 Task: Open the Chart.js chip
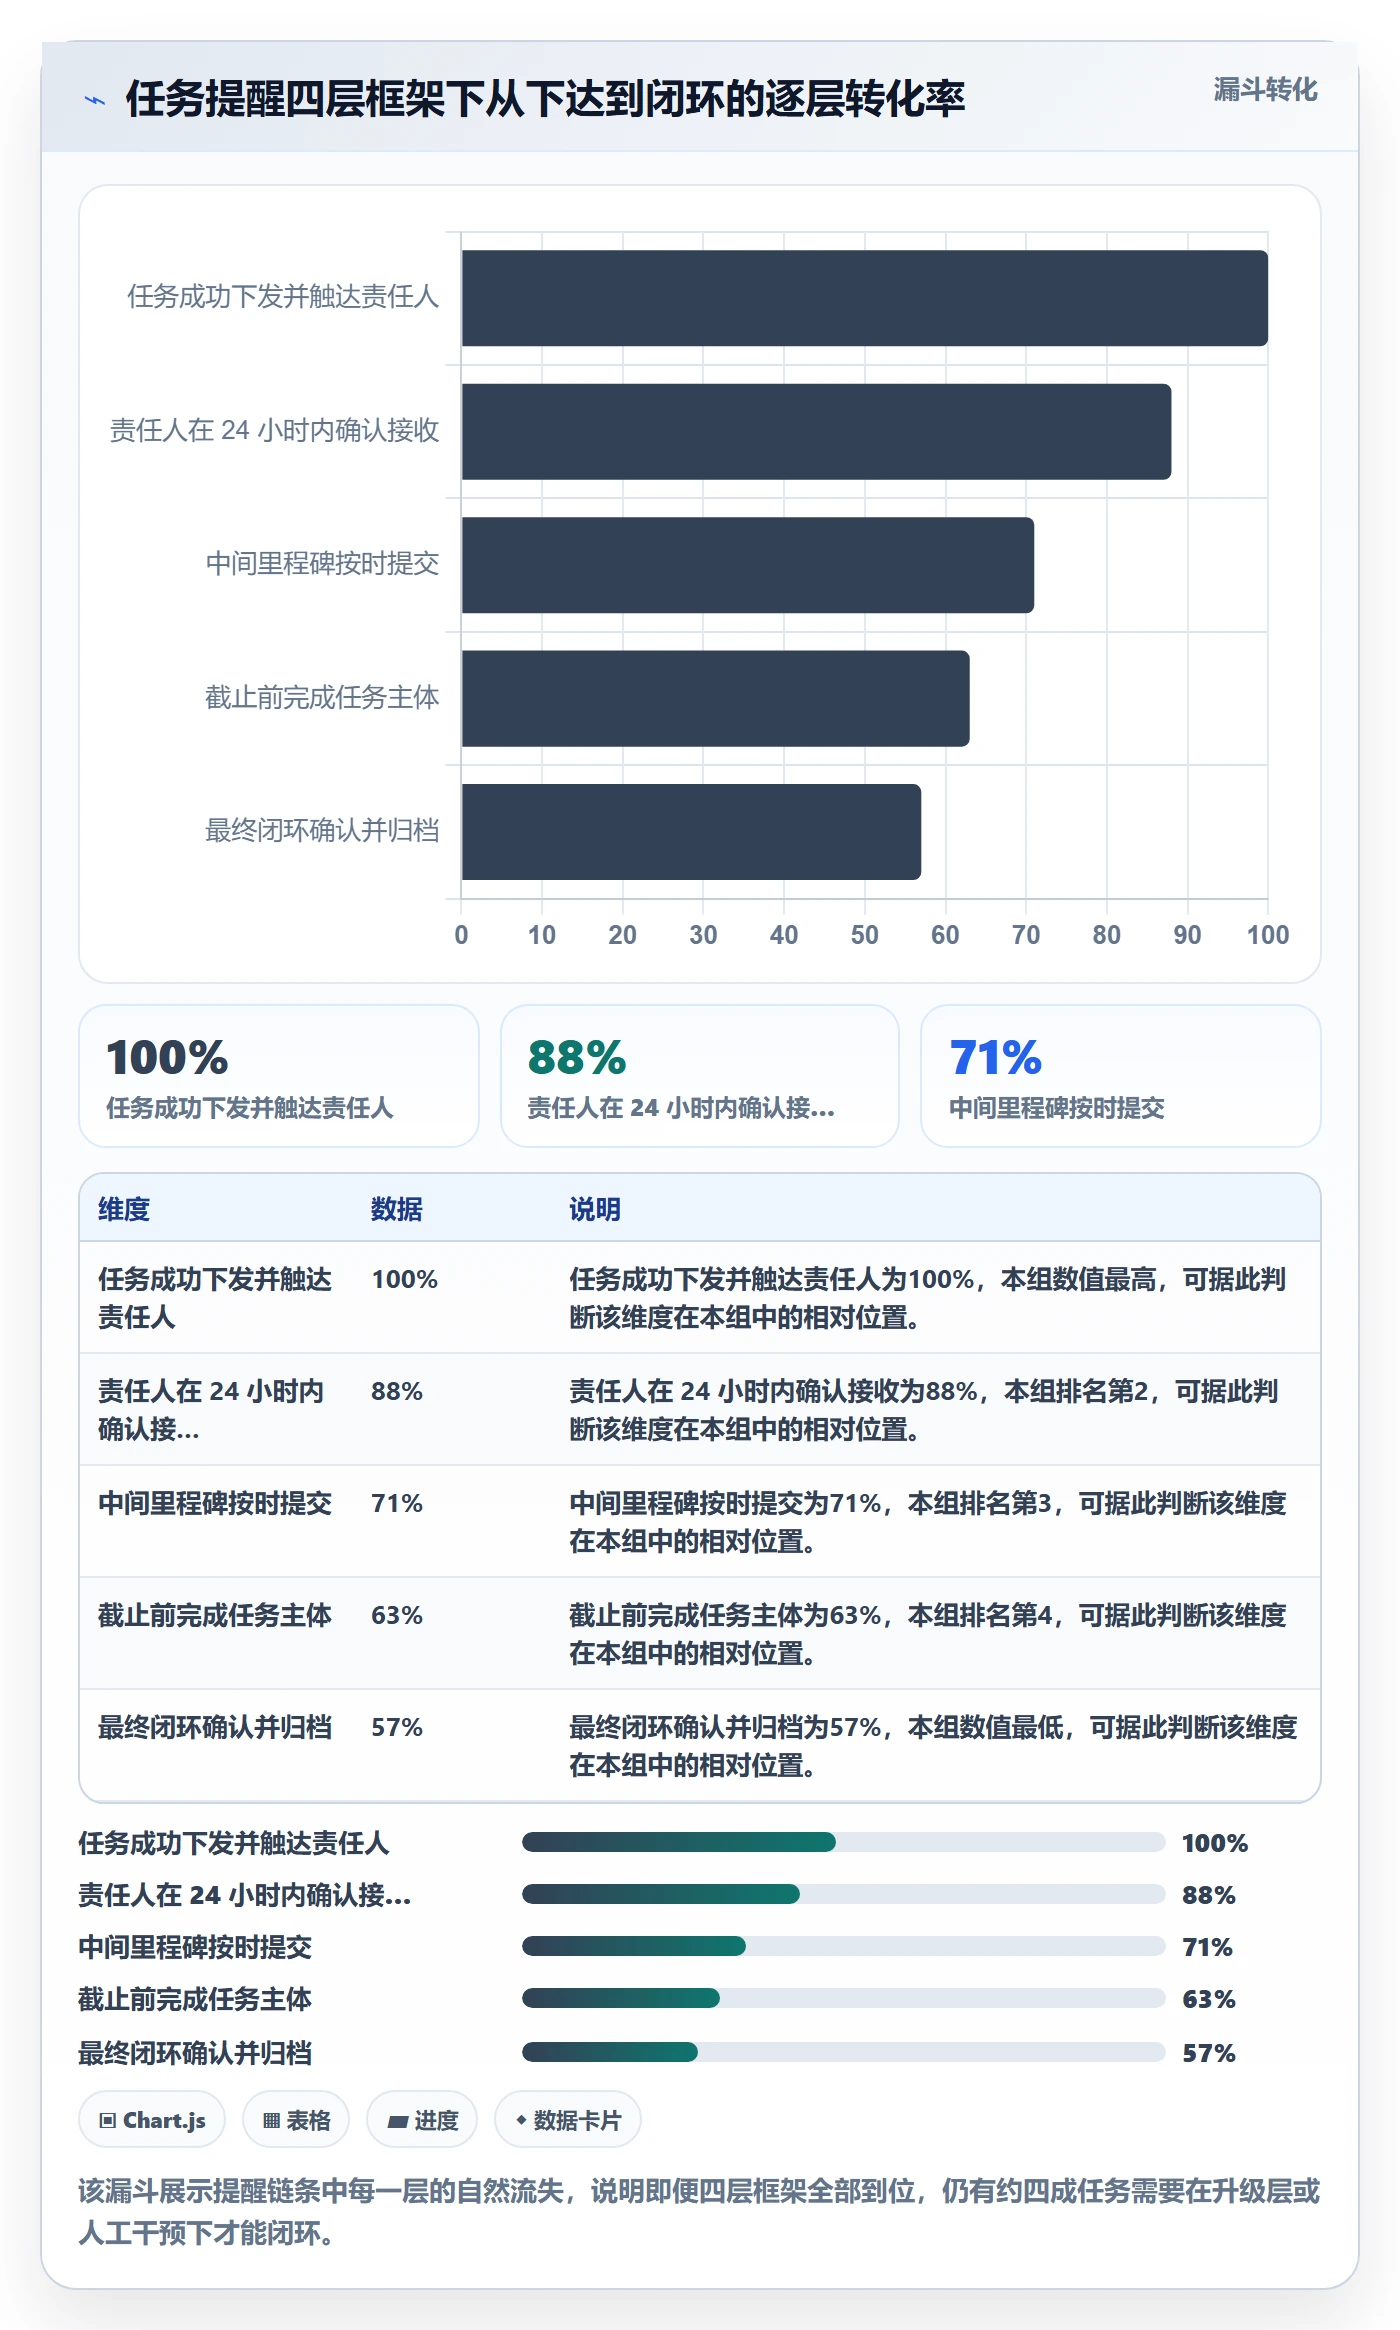pos(152,2120)
